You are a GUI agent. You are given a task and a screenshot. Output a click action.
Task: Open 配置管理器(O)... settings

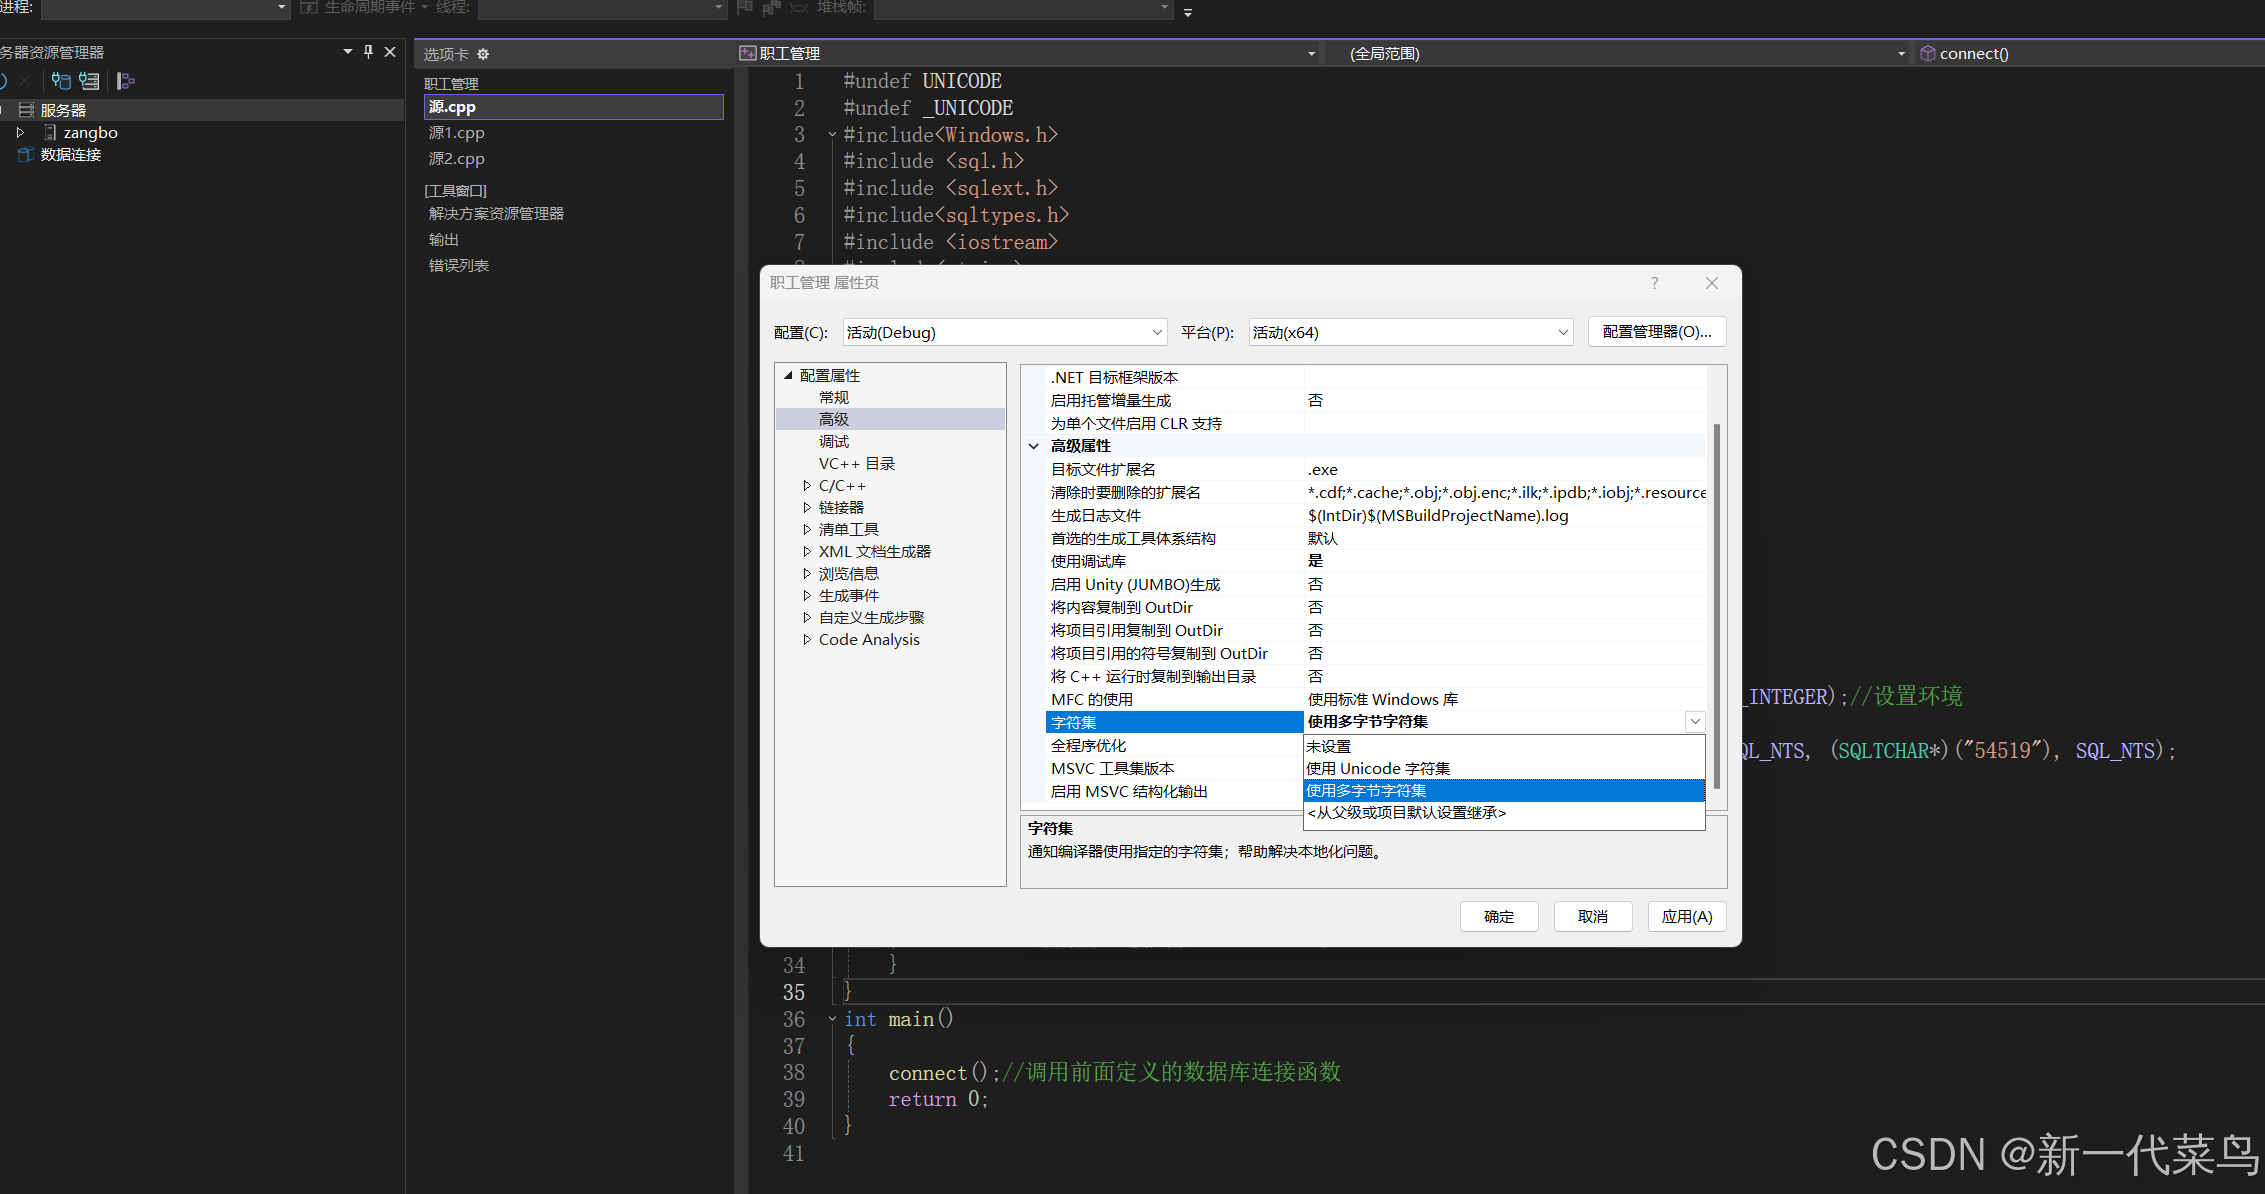[x=1656, y=331]
